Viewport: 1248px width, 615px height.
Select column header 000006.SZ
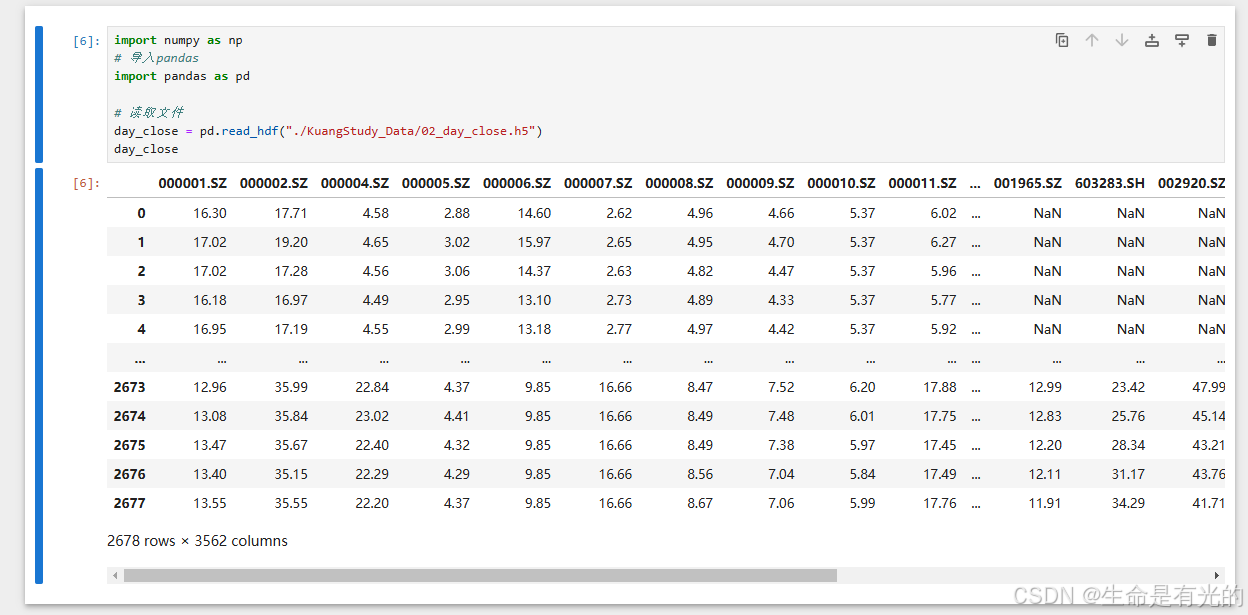(x=516, y=183)
